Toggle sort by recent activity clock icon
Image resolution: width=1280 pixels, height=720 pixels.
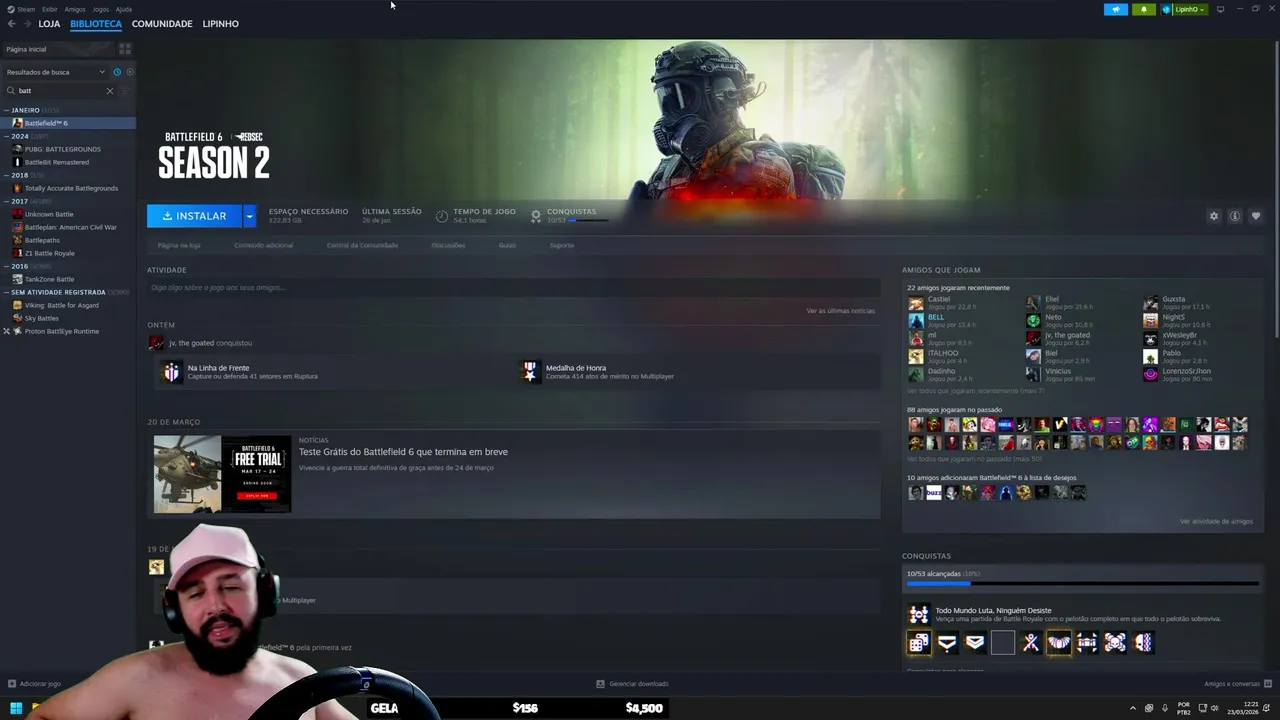click(x=117, y=72)
